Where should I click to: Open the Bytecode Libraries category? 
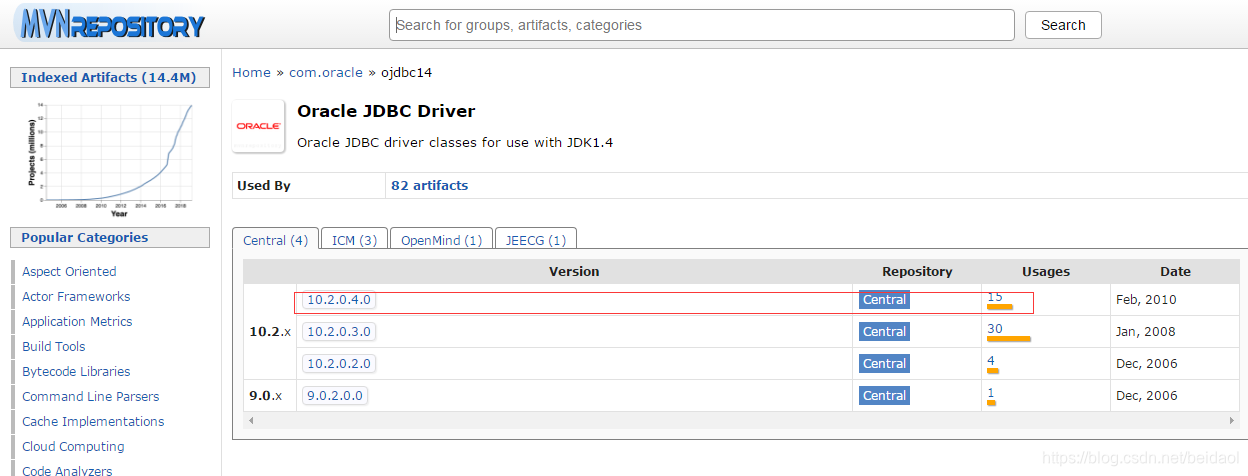pyautogui.click(x=76, y=371)
